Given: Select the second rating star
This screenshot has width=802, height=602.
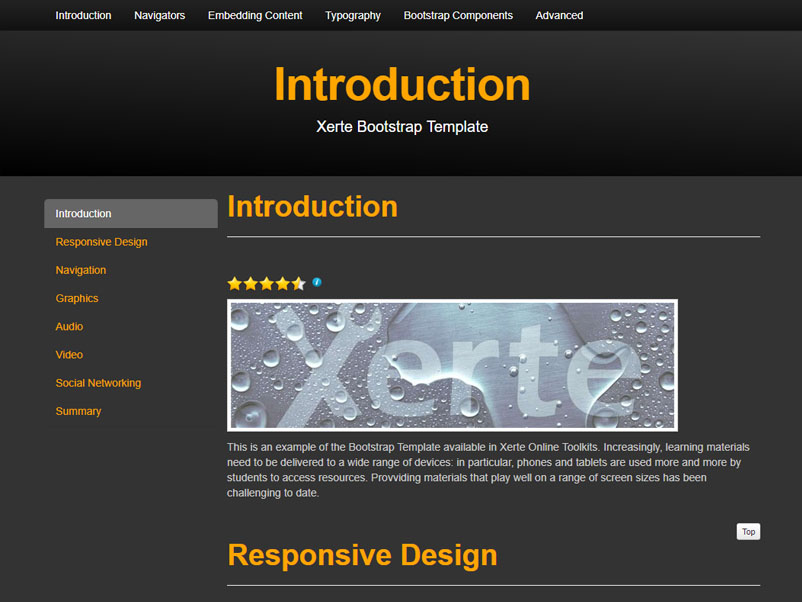Looking at the screenshot, I should pyautogui.click(x=251, y=283).
